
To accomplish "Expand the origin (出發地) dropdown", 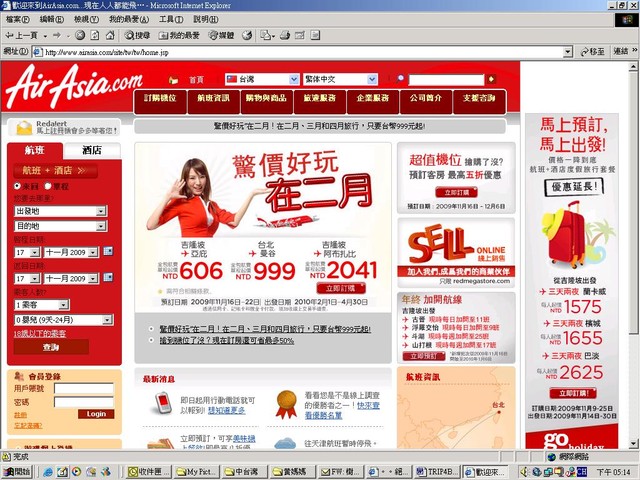I will [x=60, y=211].
